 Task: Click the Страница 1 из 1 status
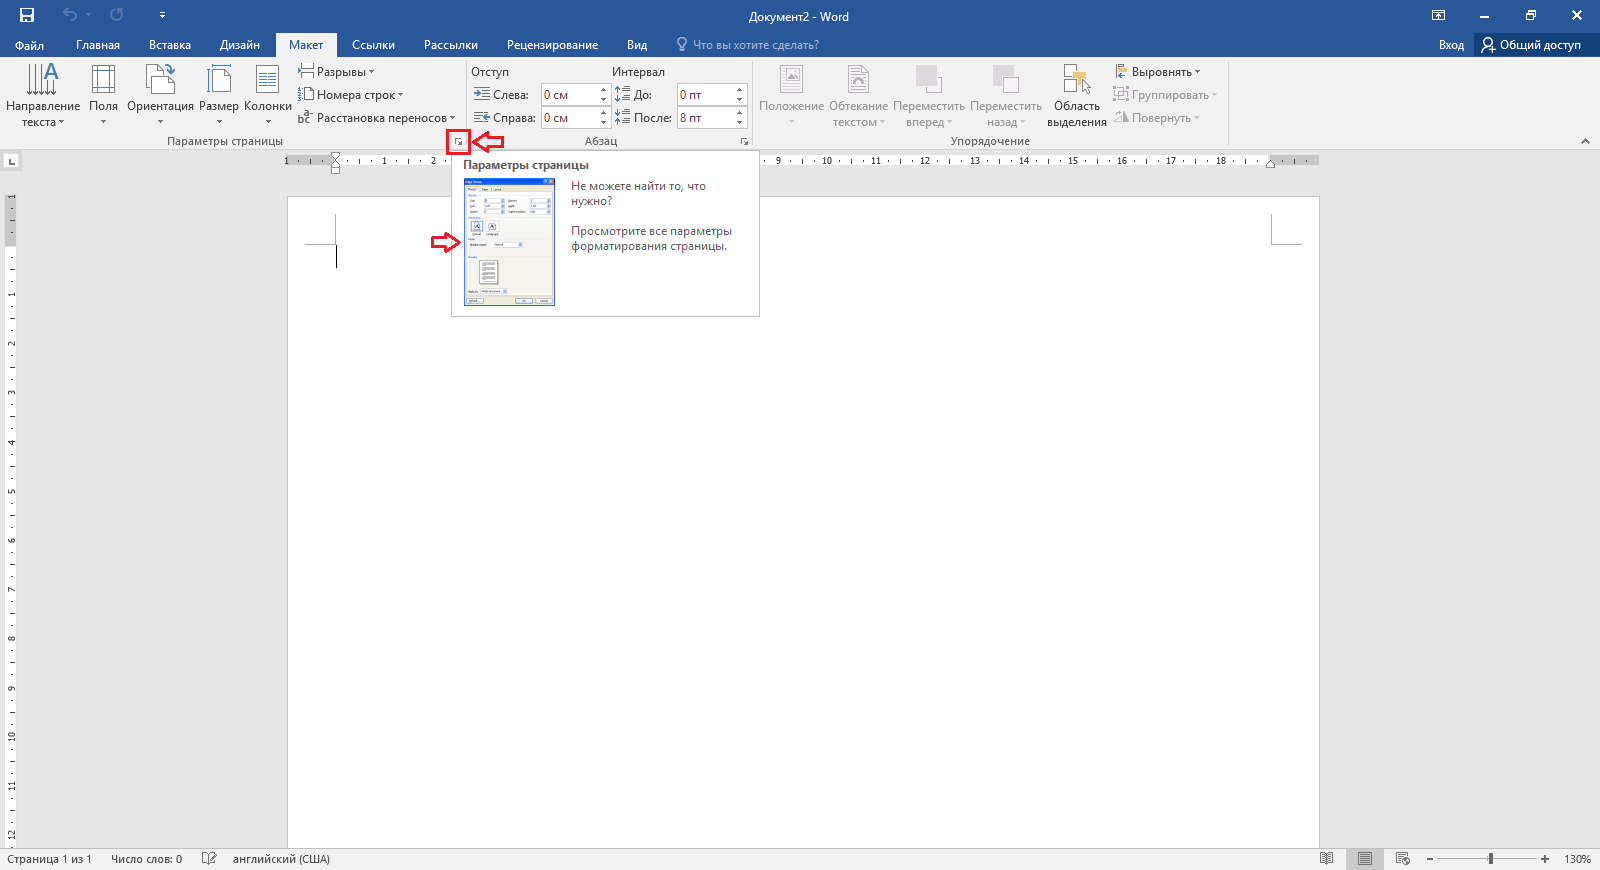(x=49, y=859)
